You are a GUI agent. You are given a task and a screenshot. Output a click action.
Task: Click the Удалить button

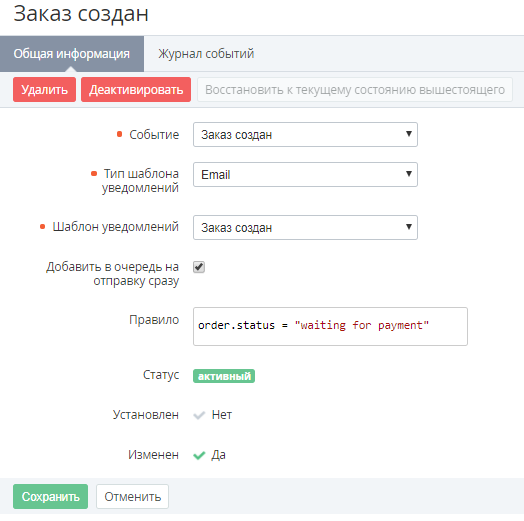pyautogui.click(x=44, y=90)
